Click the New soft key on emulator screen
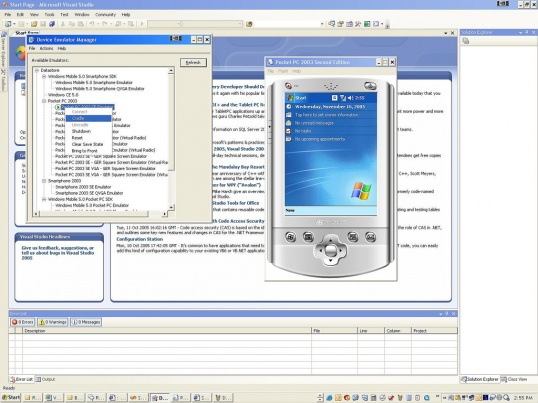Viewport: 538px width, 403px height. [x=290, y=210]
